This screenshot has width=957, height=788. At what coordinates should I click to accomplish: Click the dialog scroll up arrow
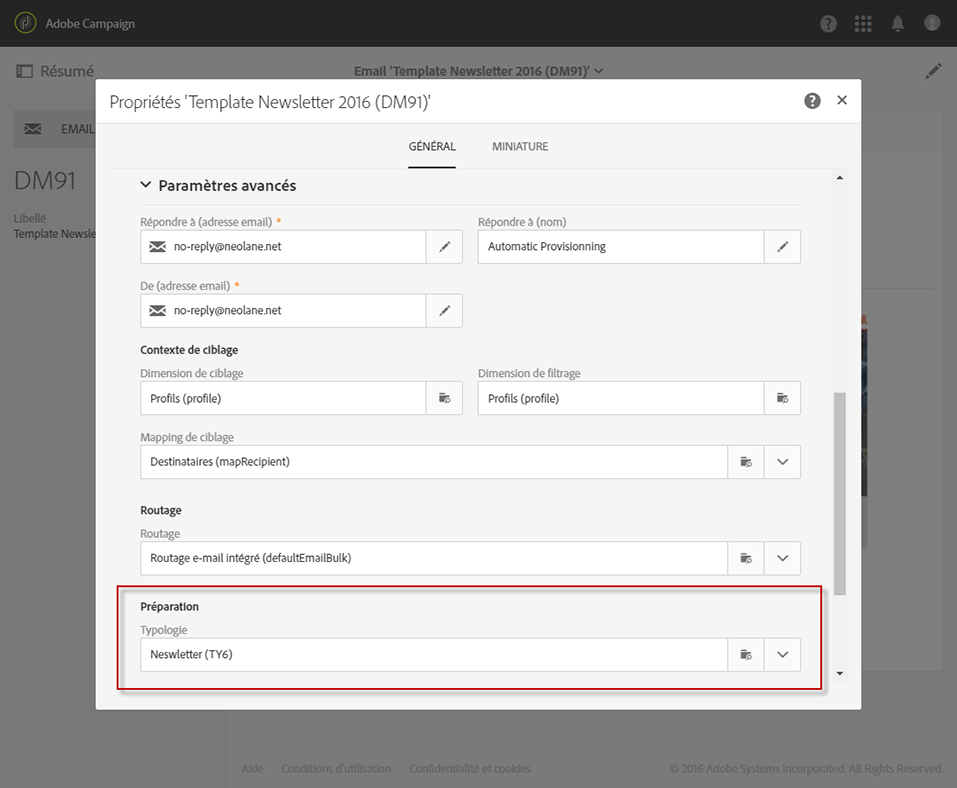click(840, 178)
